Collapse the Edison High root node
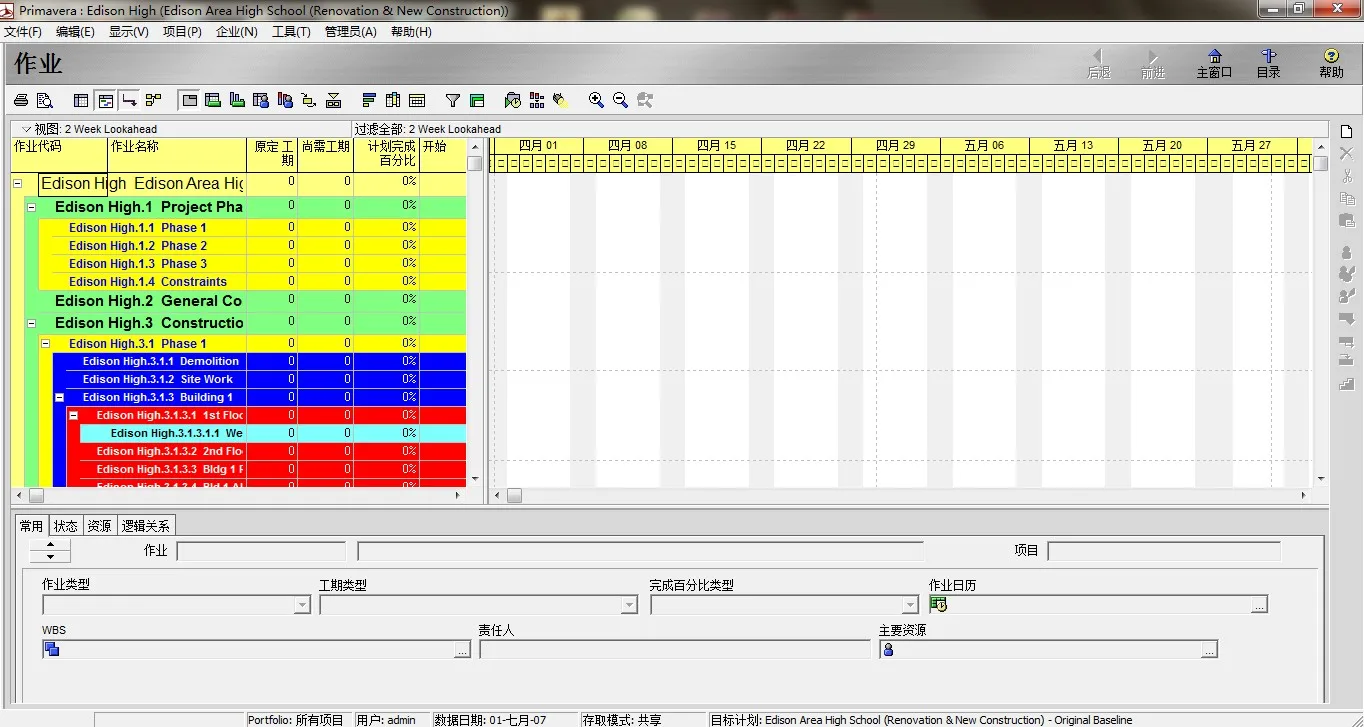Viewport: 1364px width, 727px height. point(18,184)
